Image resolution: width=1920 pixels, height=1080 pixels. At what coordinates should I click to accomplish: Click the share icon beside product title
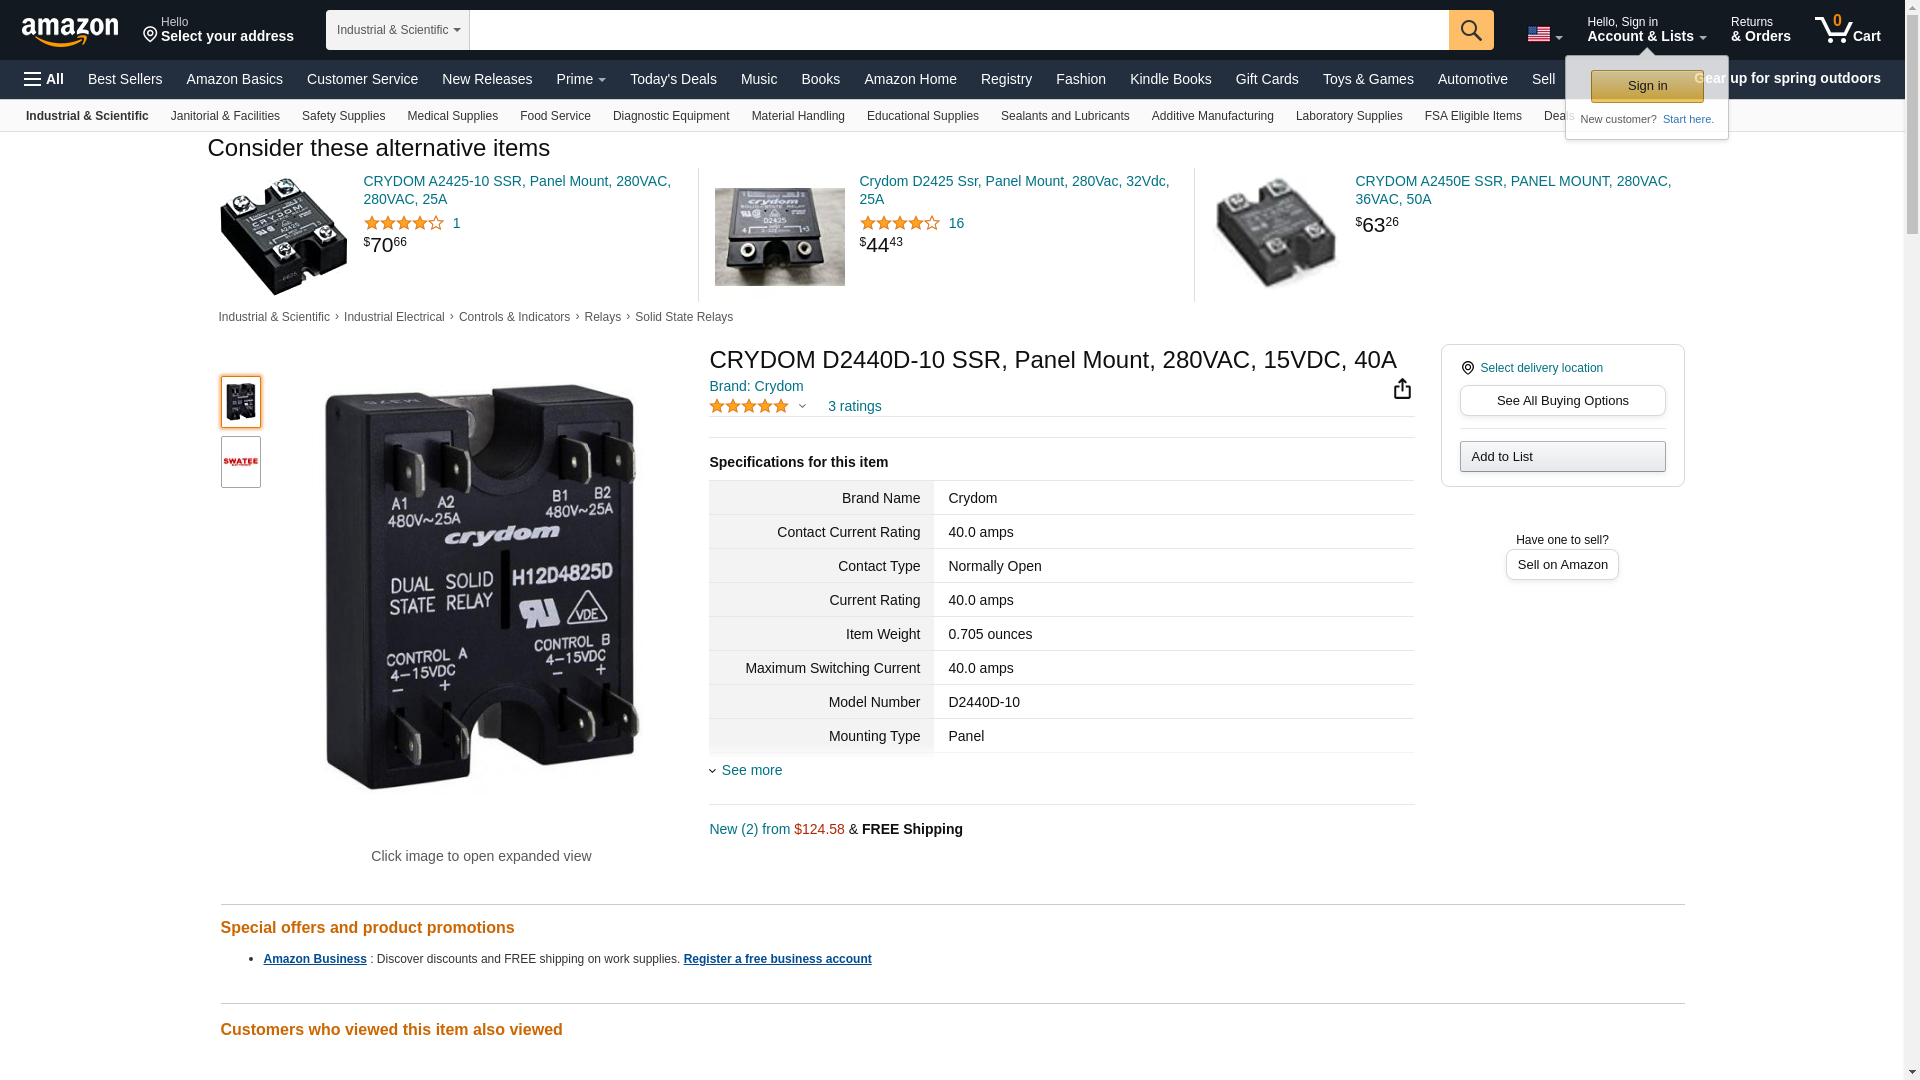[1402, 389]
